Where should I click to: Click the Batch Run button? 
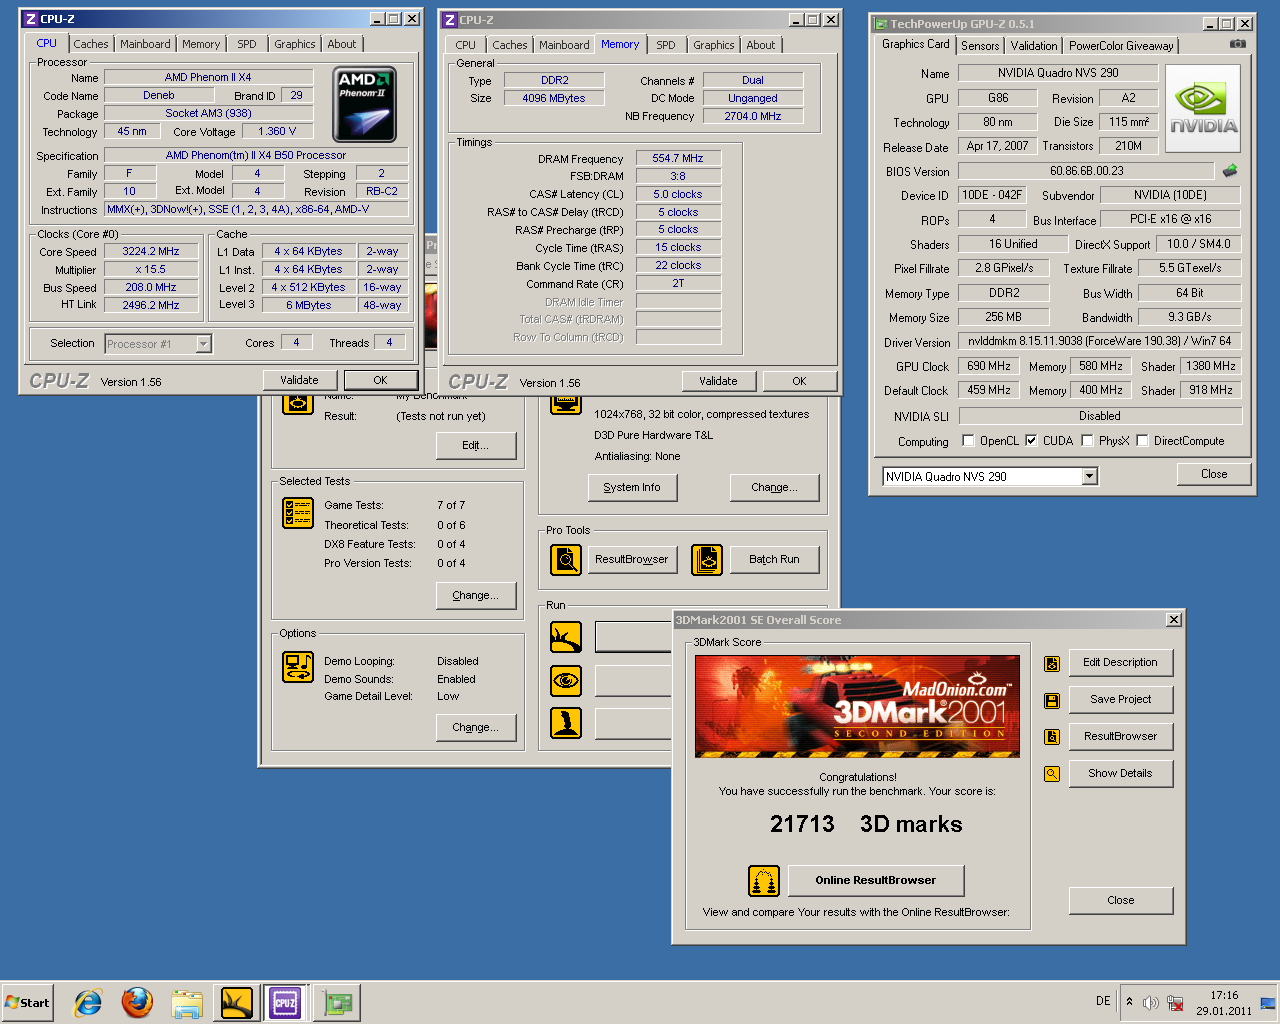point(774,560)
